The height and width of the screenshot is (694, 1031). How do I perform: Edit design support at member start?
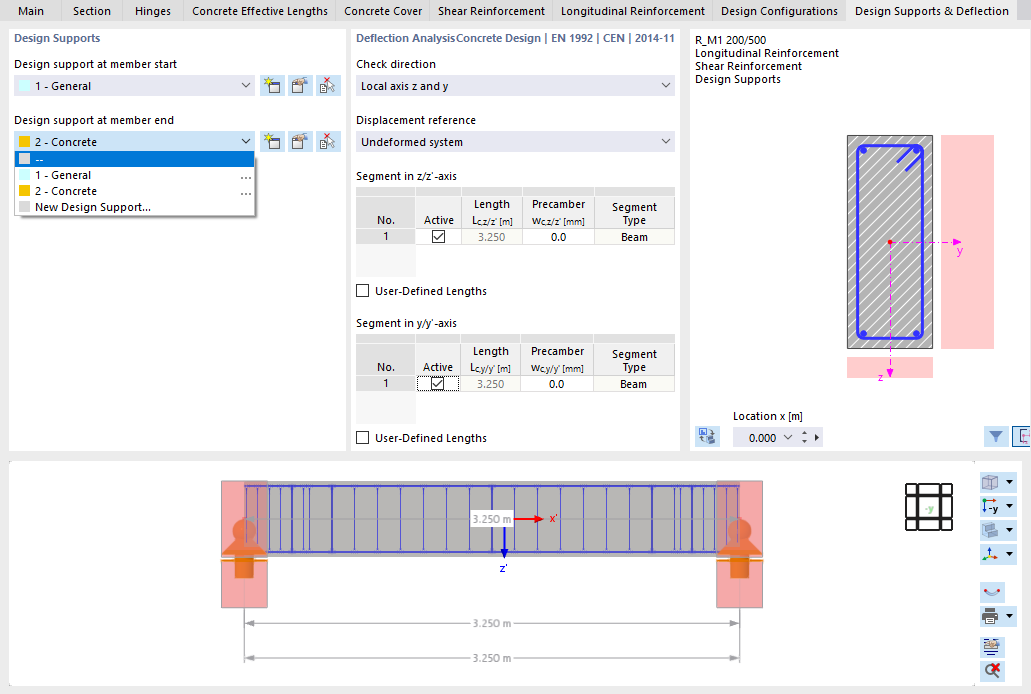point(300,86)
